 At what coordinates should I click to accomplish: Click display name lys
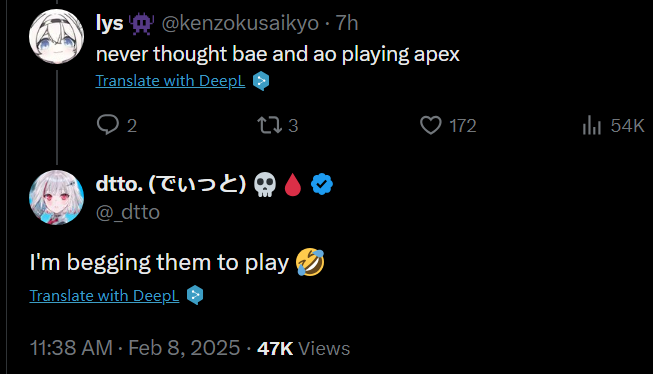[x=110, y=23]
